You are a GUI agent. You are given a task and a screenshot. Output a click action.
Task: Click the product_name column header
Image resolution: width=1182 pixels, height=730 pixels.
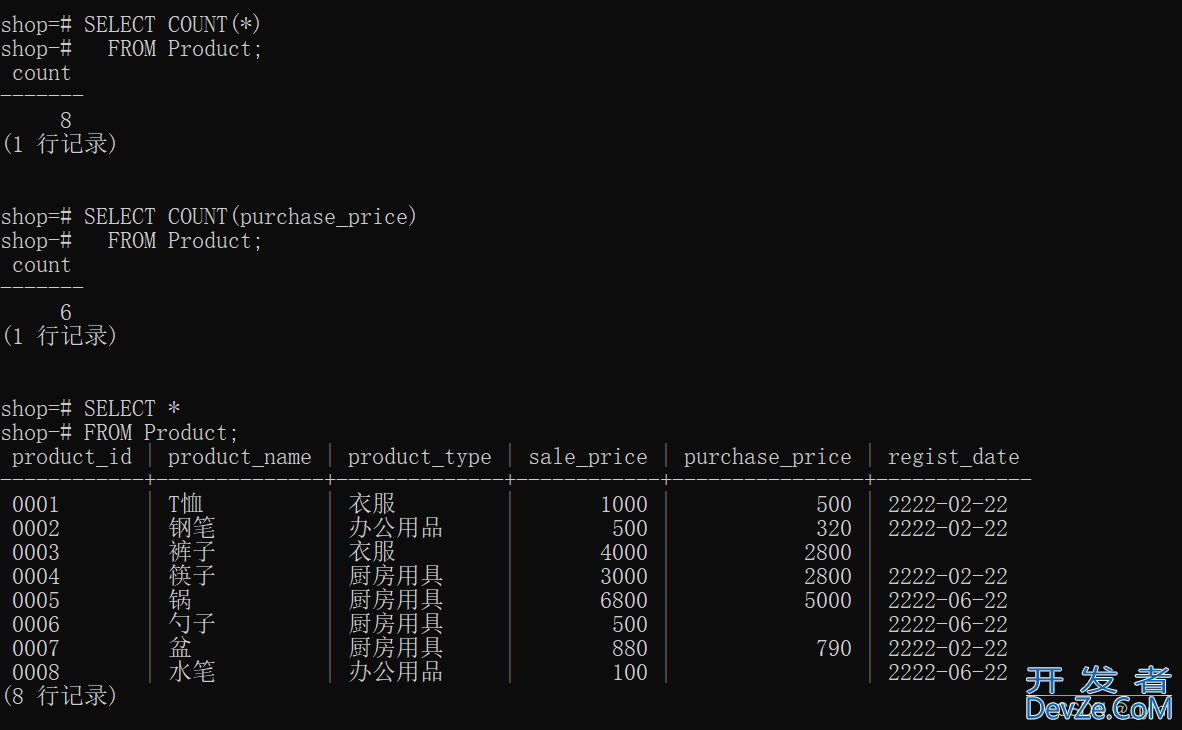pos(239,457)
